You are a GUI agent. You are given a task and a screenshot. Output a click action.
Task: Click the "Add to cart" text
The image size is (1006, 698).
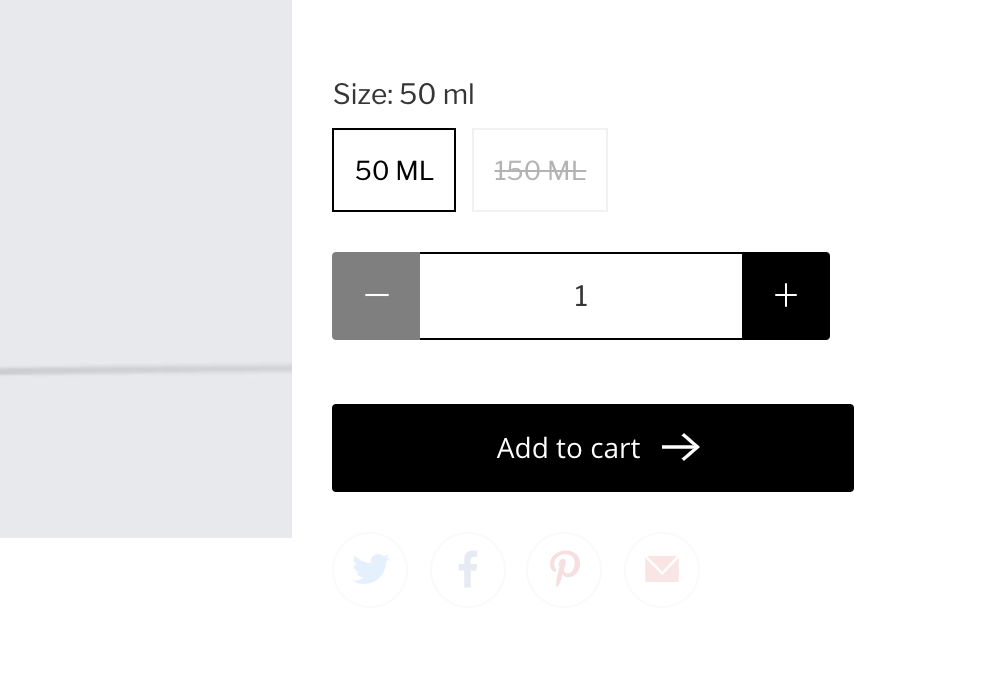click(x=568, y=448)
